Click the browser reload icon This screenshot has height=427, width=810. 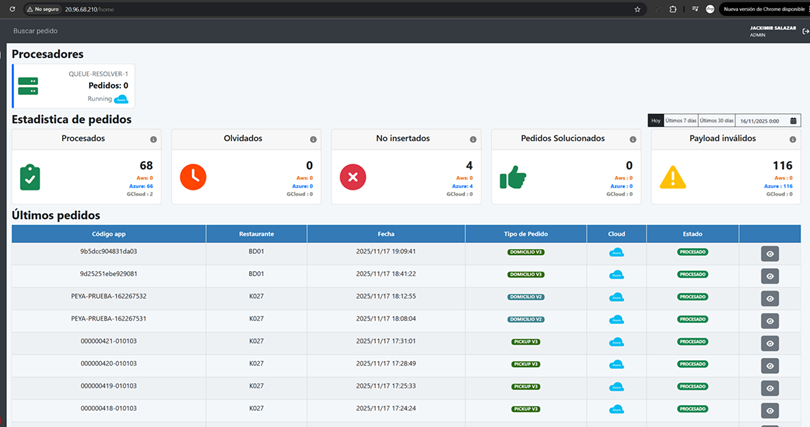point(12,9)
